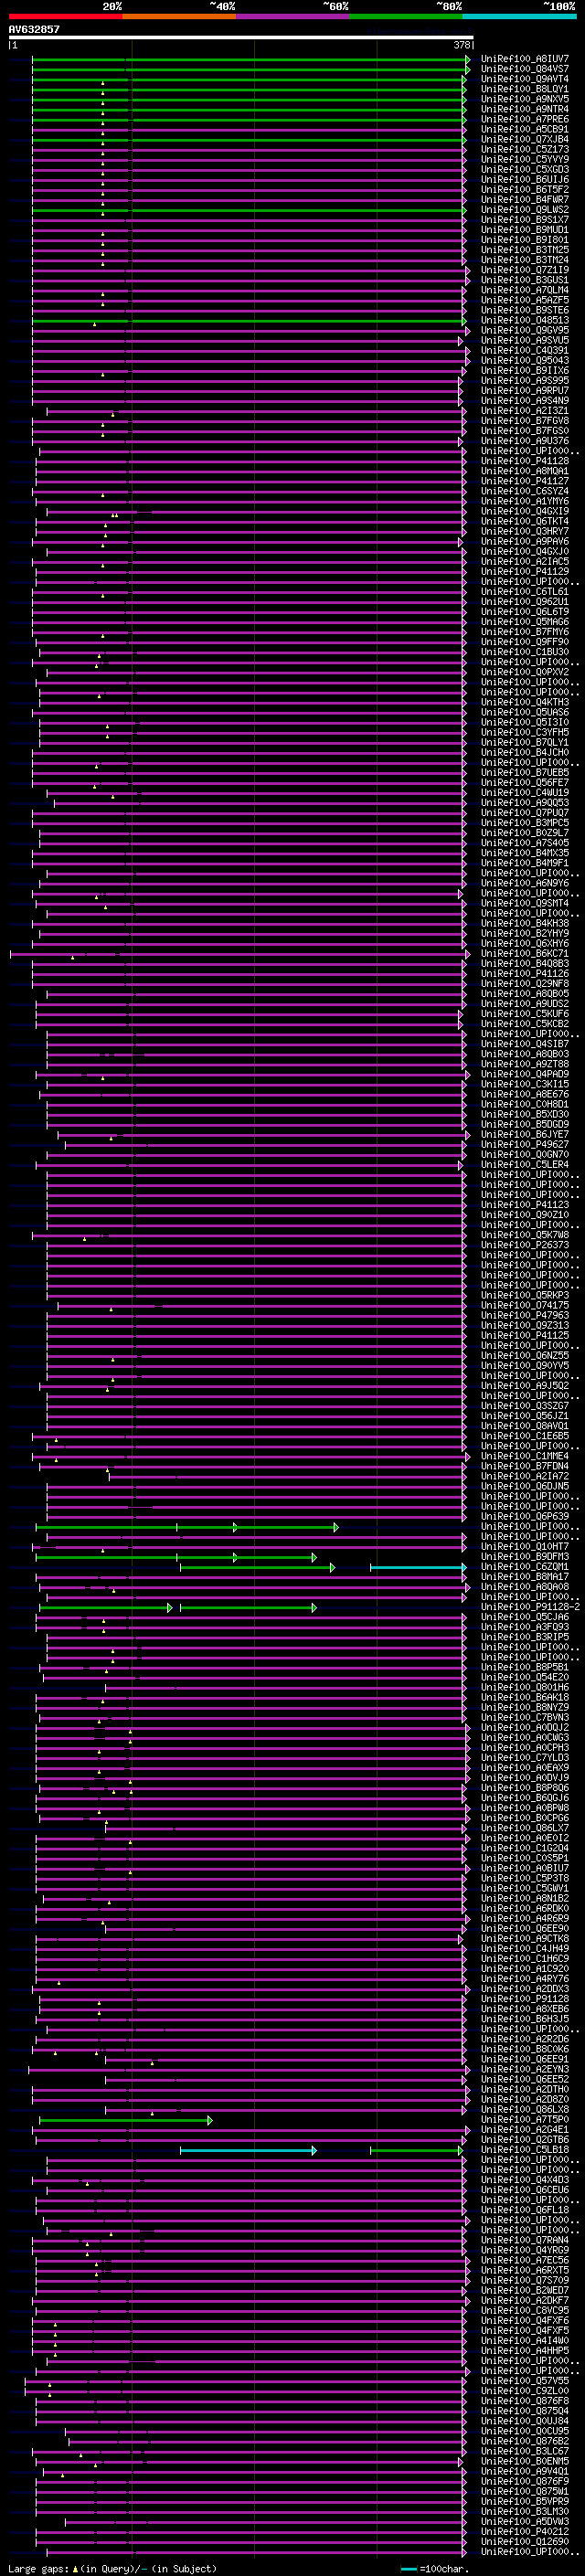The width and height of the screenshot is (585, 2576).
Task: Click the green ~80% legend segment
Action: 406,16
